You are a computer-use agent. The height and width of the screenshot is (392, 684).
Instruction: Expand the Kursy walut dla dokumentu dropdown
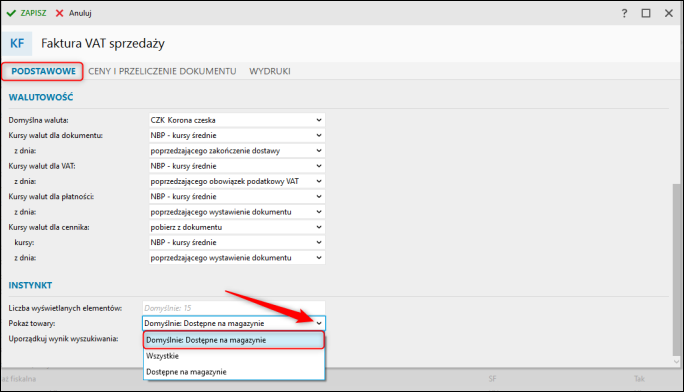tap(237, 135)
